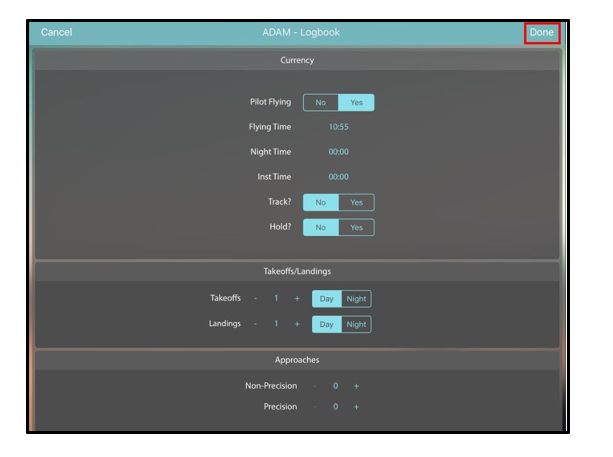Increase Non-Precision approaches count
Screen dimensions: 613x457
click(x=355, y=386)
